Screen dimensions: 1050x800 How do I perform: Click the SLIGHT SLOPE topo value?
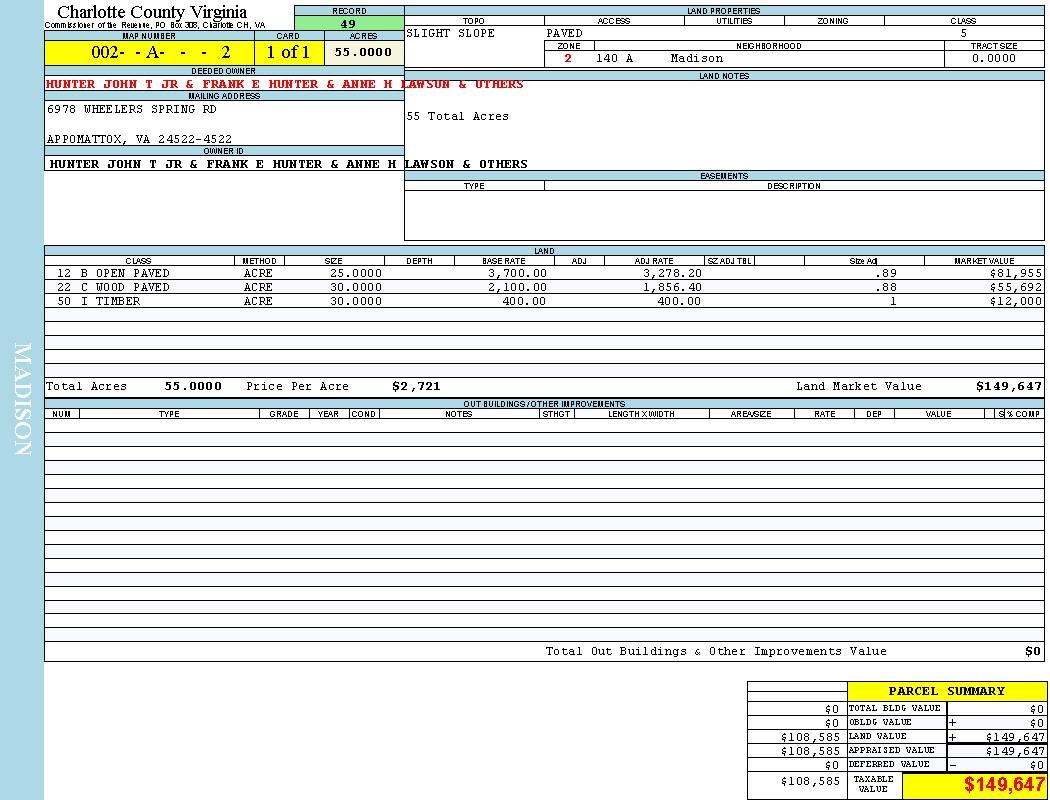(x=450, y=34)
